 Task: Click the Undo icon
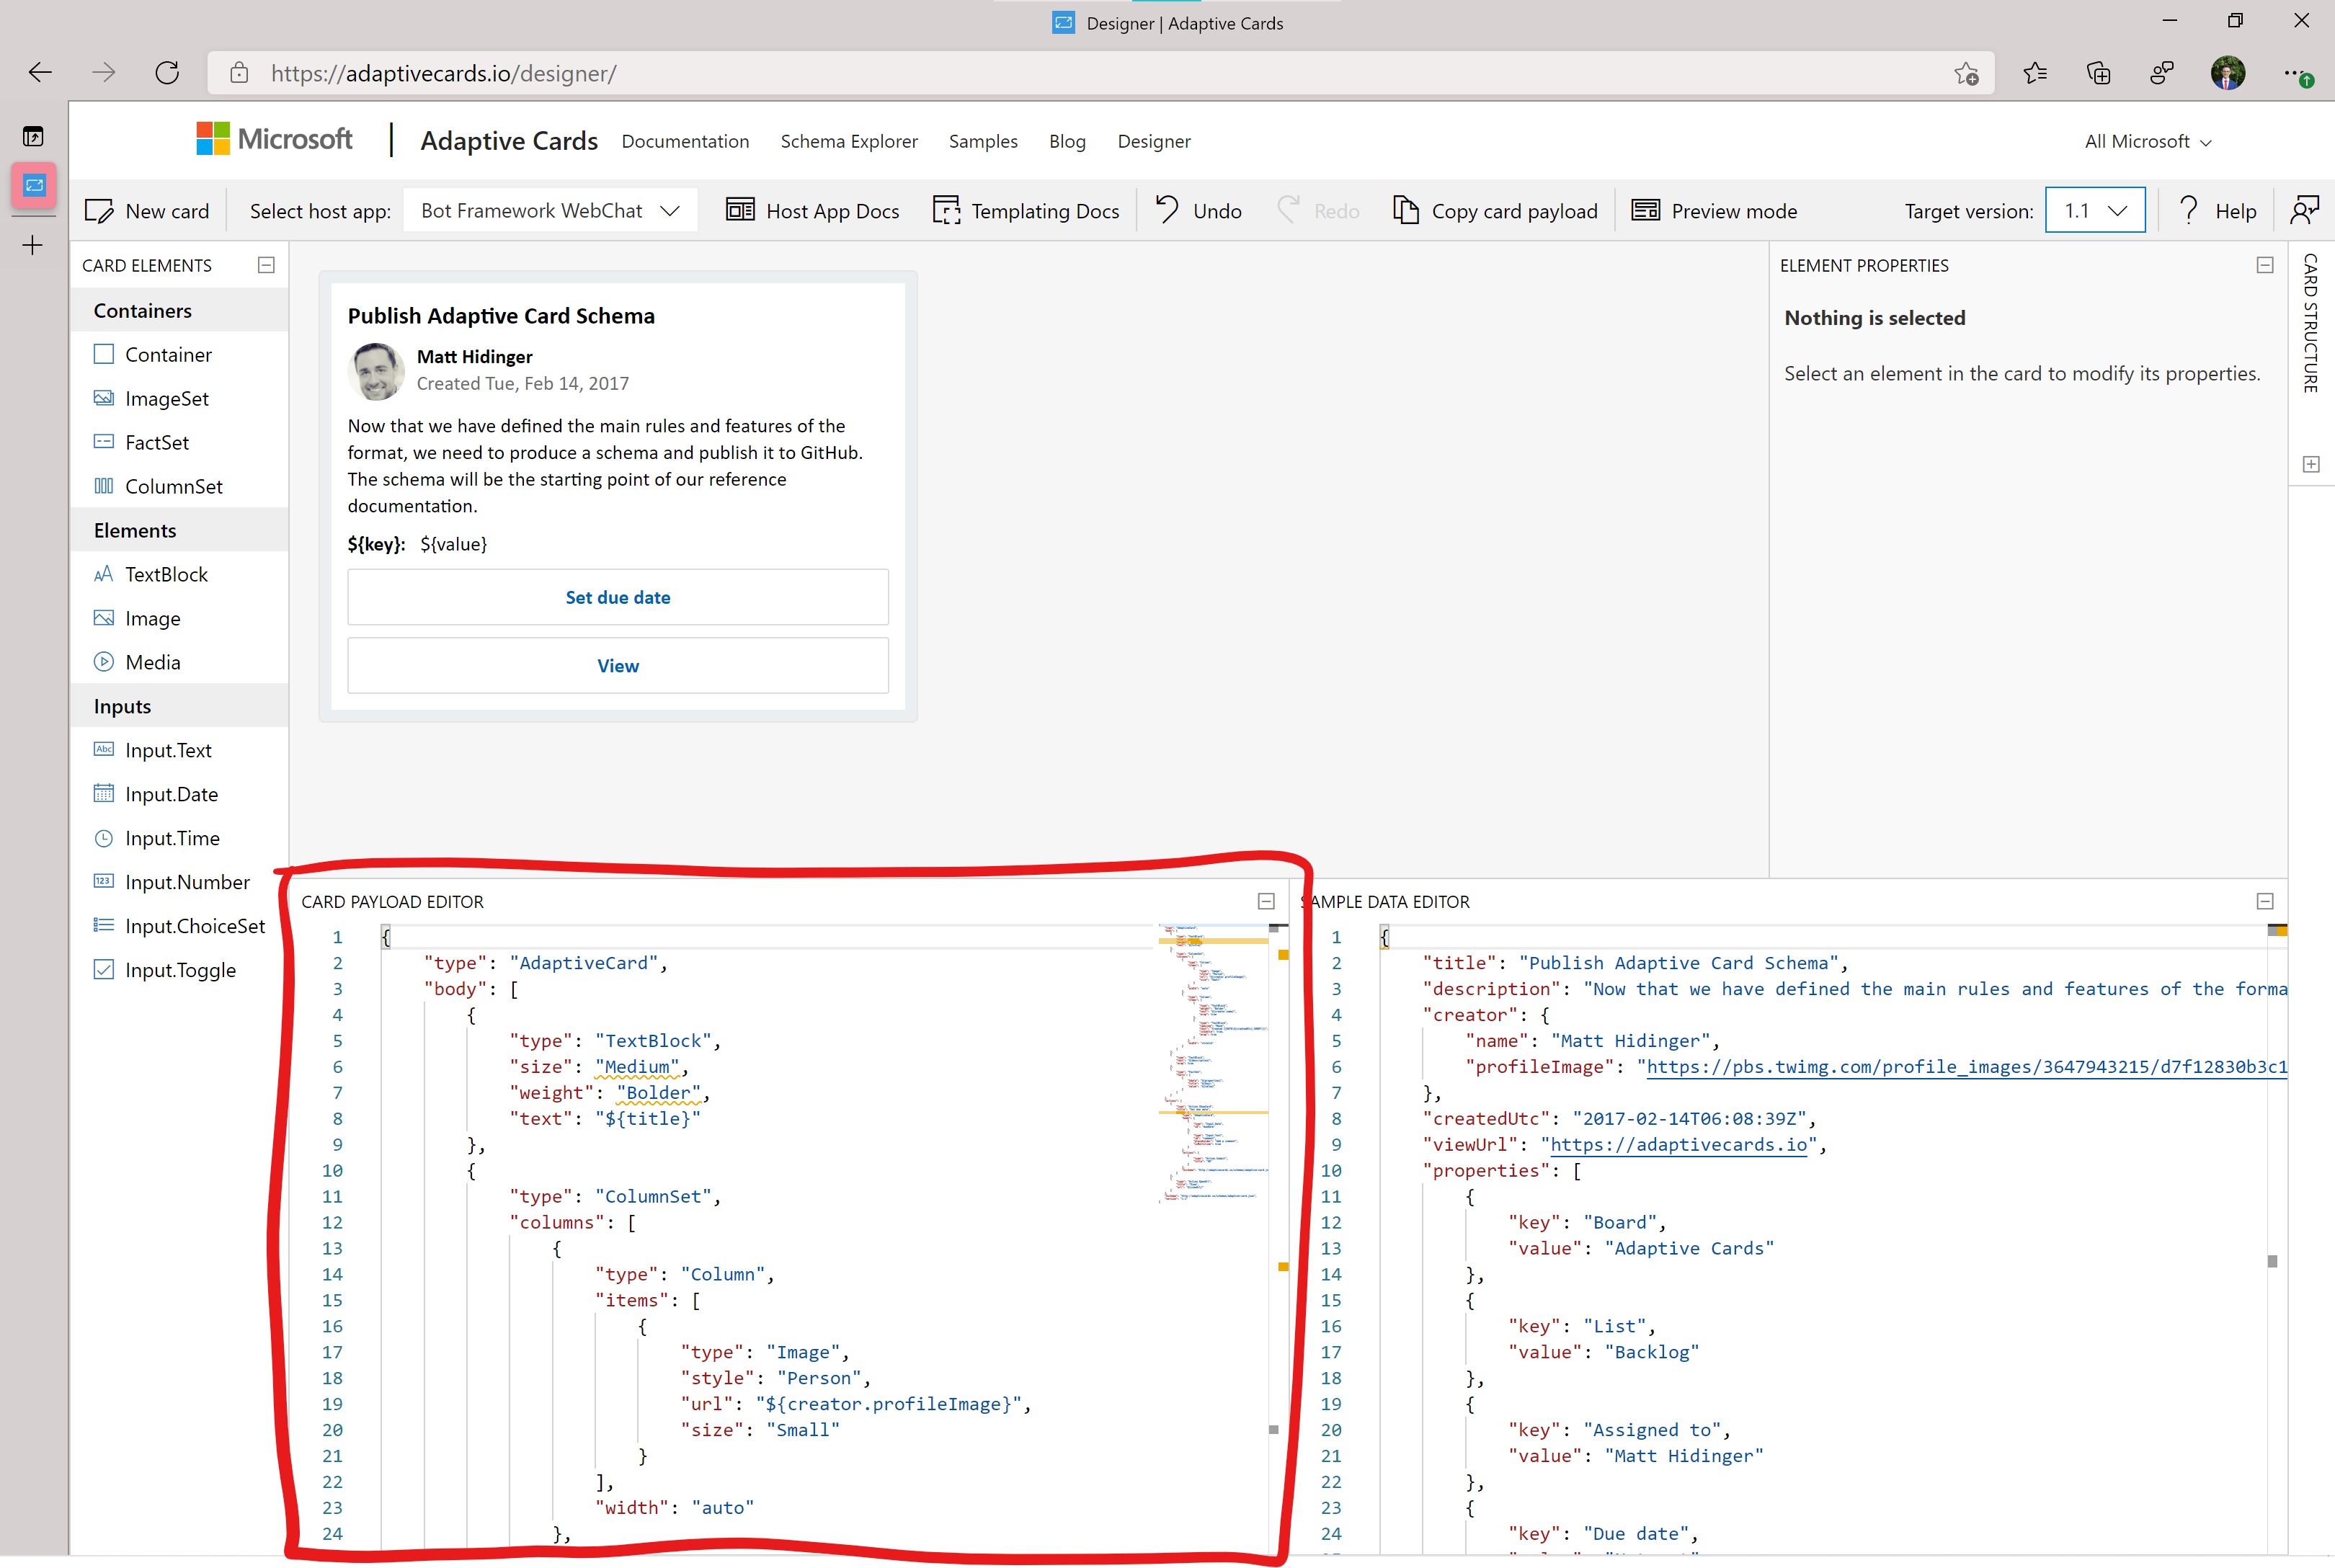[1167, 210]
